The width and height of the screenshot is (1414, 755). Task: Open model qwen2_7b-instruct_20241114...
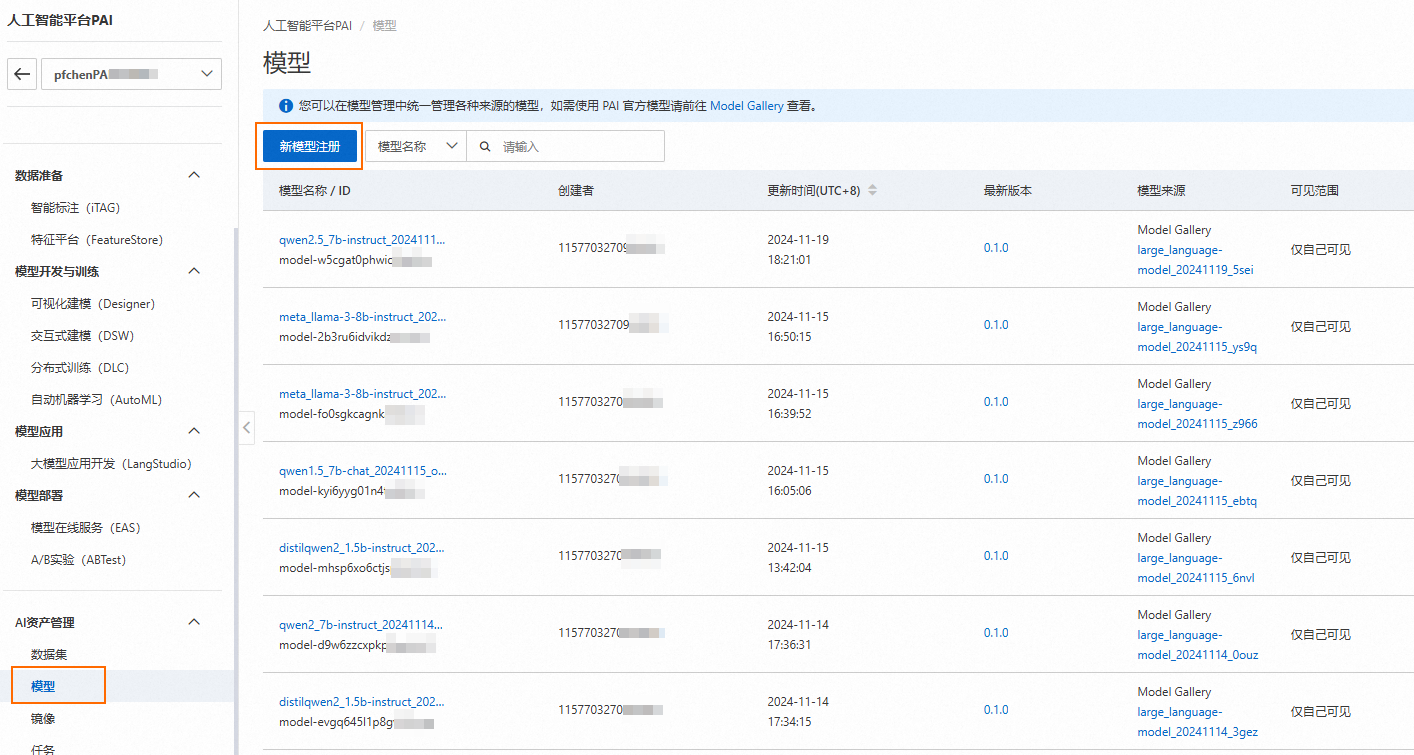363,625
